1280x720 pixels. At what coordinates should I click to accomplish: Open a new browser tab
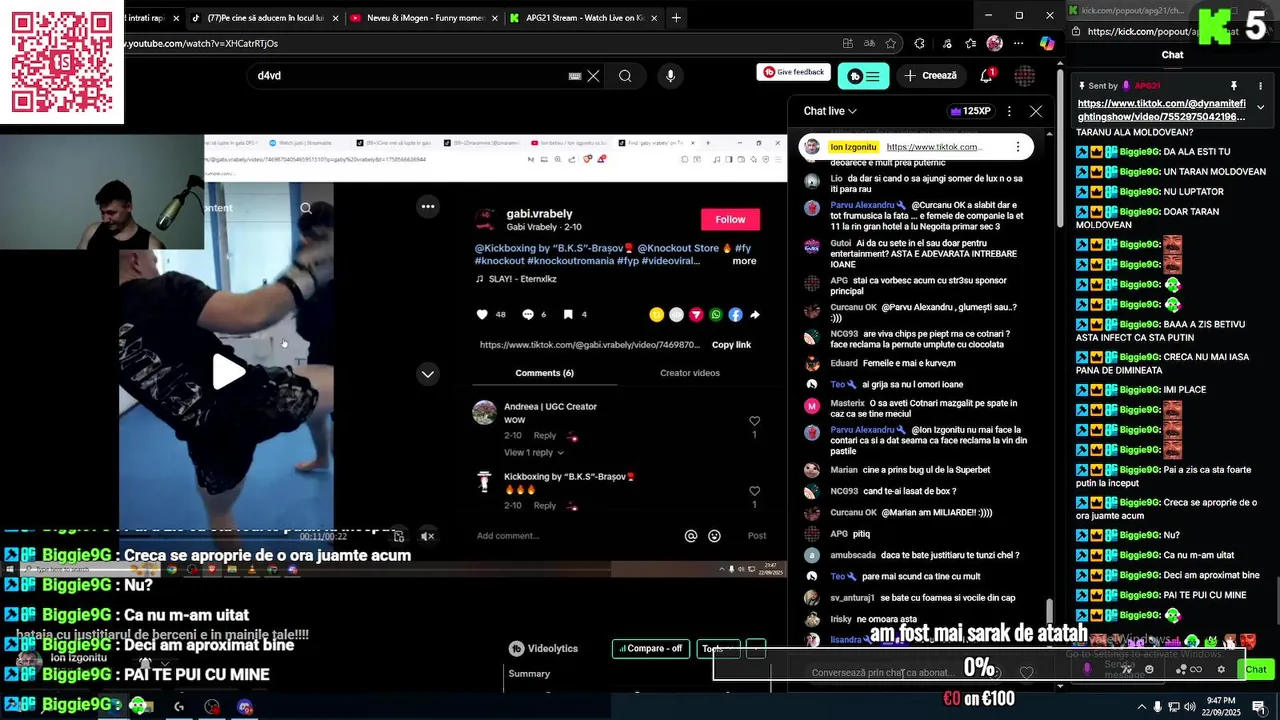coord(676,17)
